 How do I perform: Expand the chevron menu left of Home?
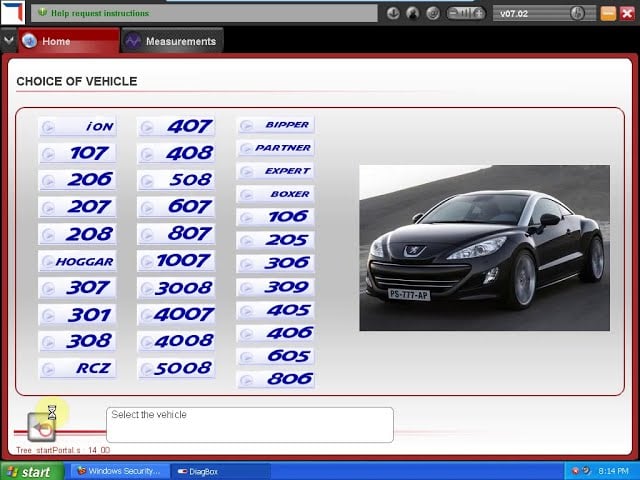click(9, 40)
